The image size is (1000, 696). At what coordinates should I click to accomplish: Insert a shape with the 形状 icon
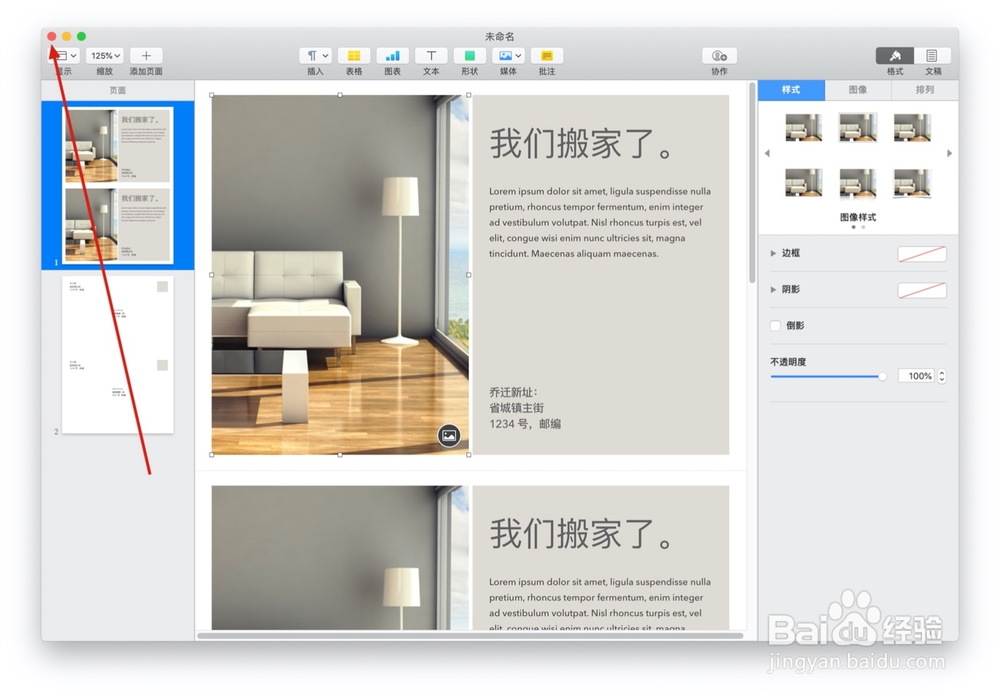tap(468, 55)
